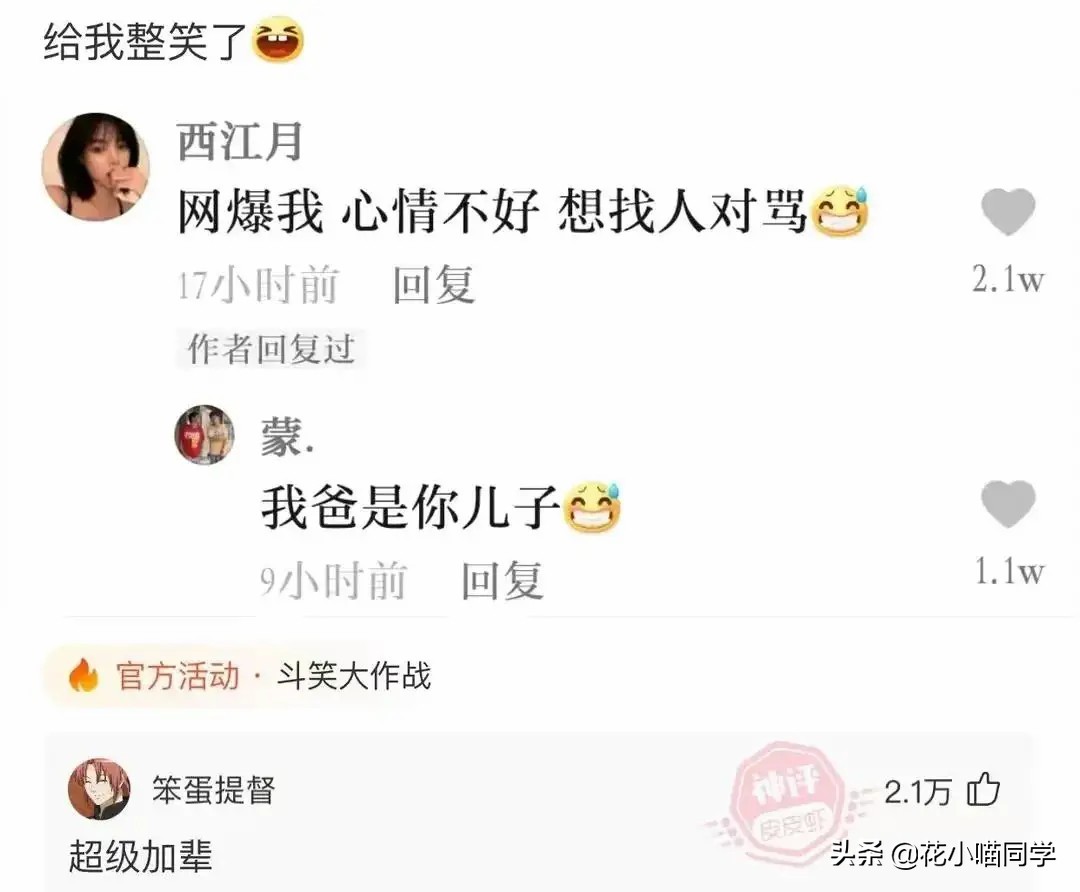Click the username 笨蛋提督
The width and height of the screenshot is (1080, 892).
[214, 790]
